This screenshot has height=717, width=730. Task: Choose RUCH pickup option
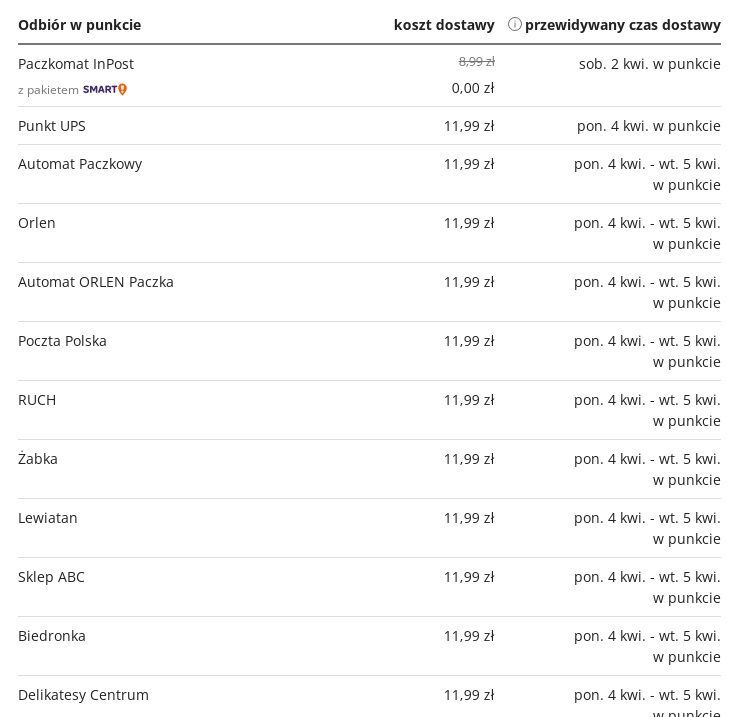click(37, 400)
